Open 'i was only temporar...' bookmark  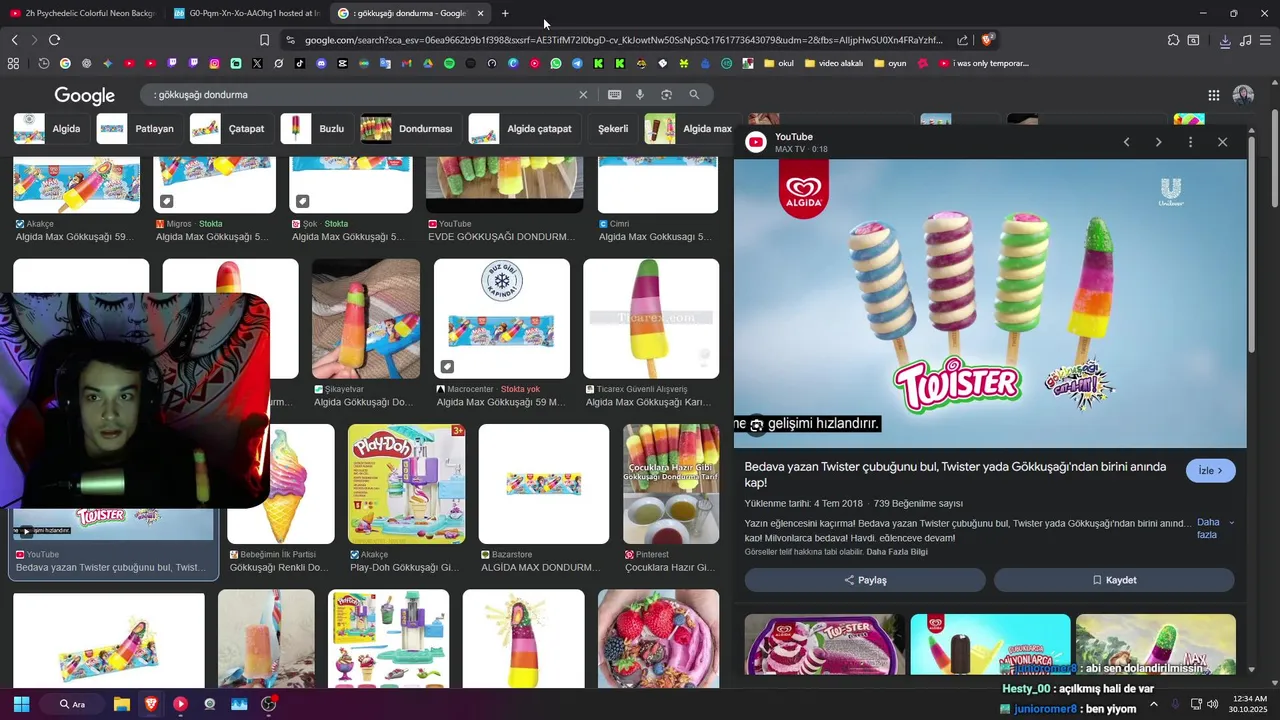click(x=984, y=63)
